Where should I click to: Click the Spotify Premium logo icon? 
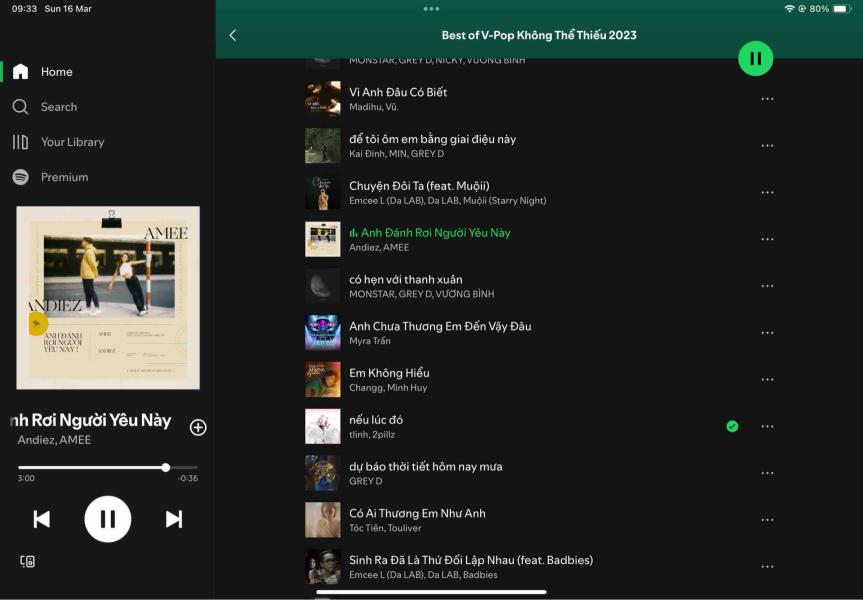pos(20,177)
